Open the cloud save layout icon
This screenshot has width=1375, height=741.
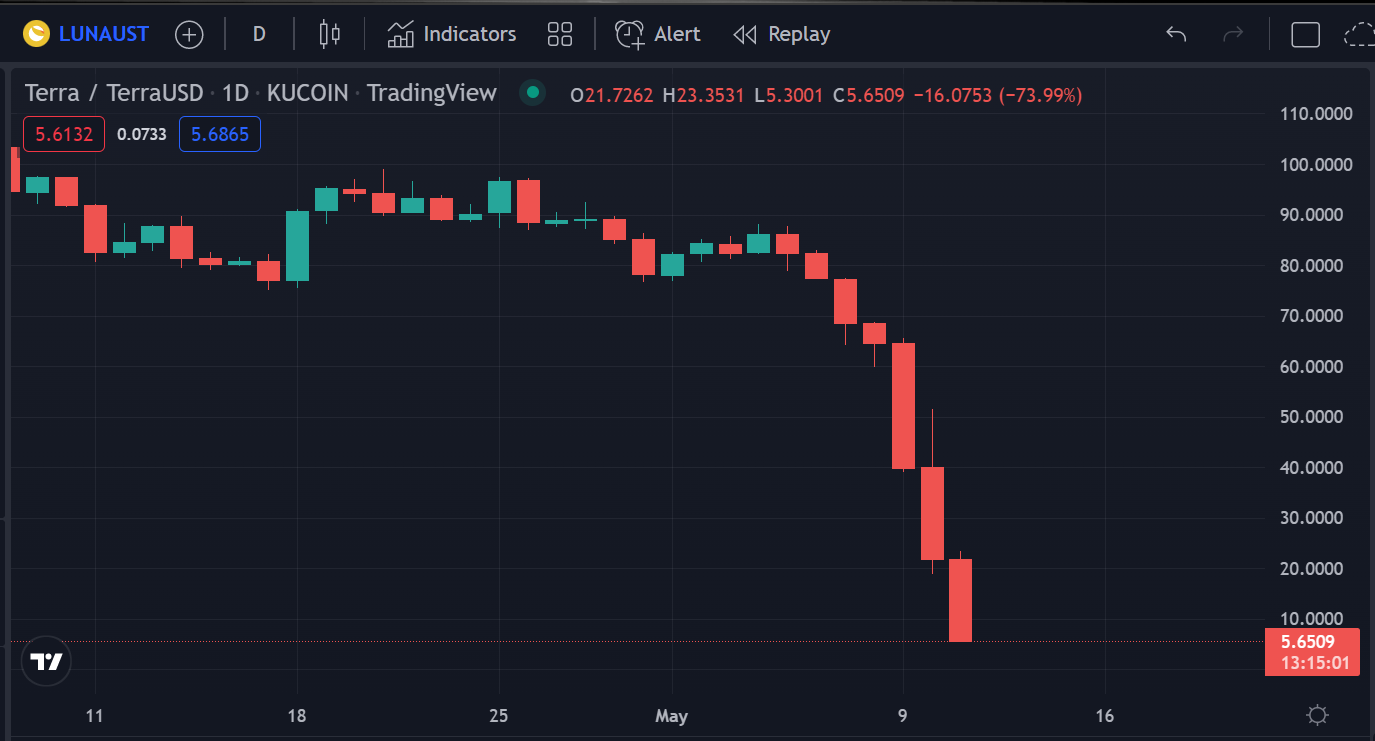(x=1360, y=35)
